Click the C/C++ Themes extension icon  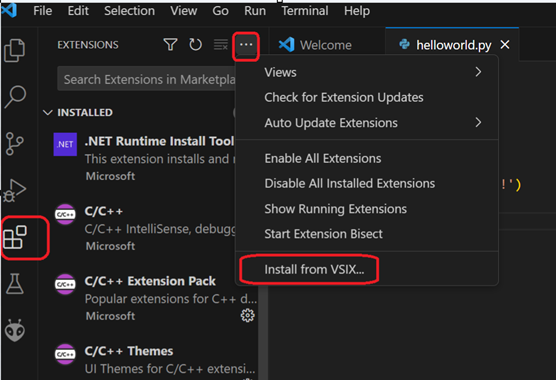[65, 354]
